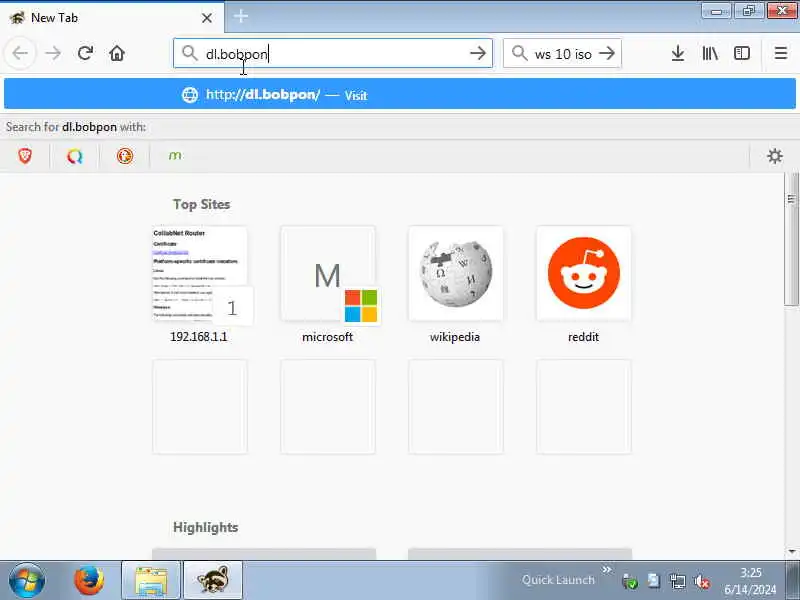This screenshot has height=600, width=800.
Task: Click the page vertical scrollbar thumb
Action: (791, 239)
